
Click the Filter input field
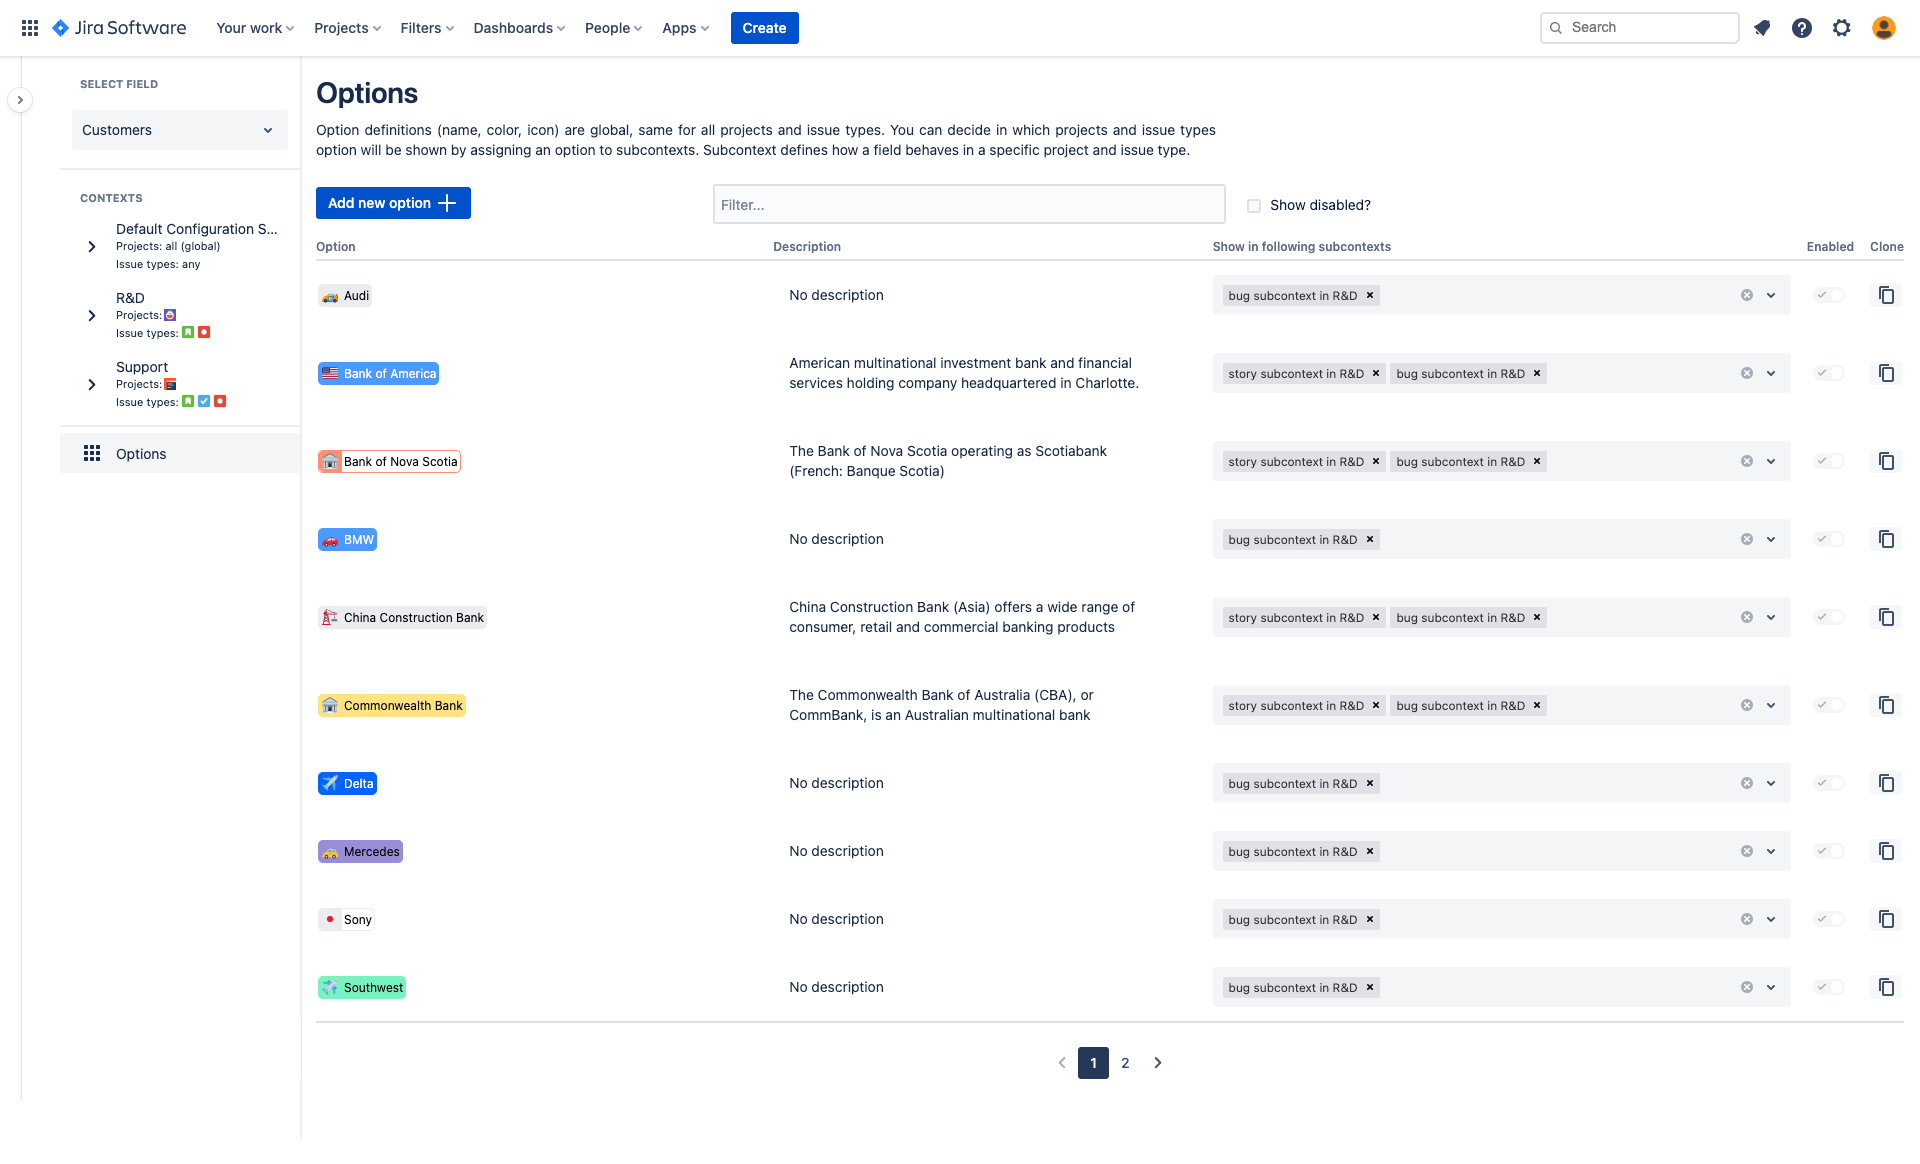point(968,205)
